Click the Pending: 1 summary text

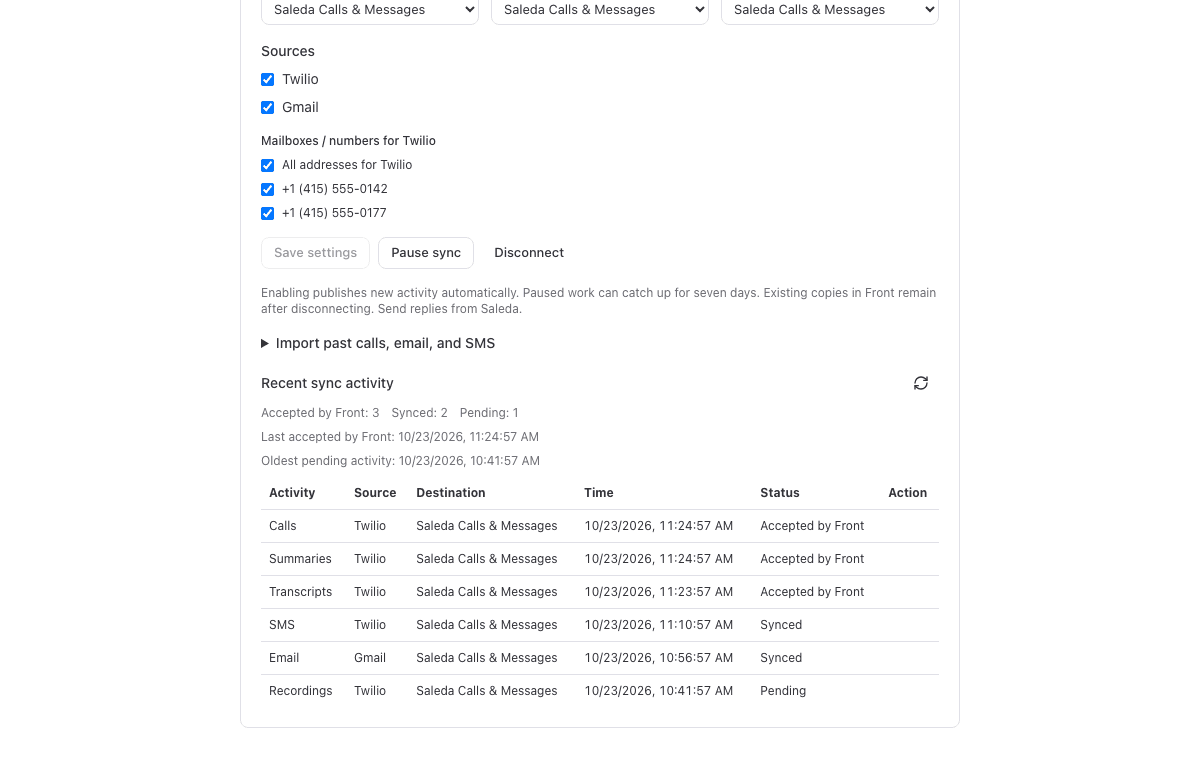pyautogui.click(x=489, y=413)
